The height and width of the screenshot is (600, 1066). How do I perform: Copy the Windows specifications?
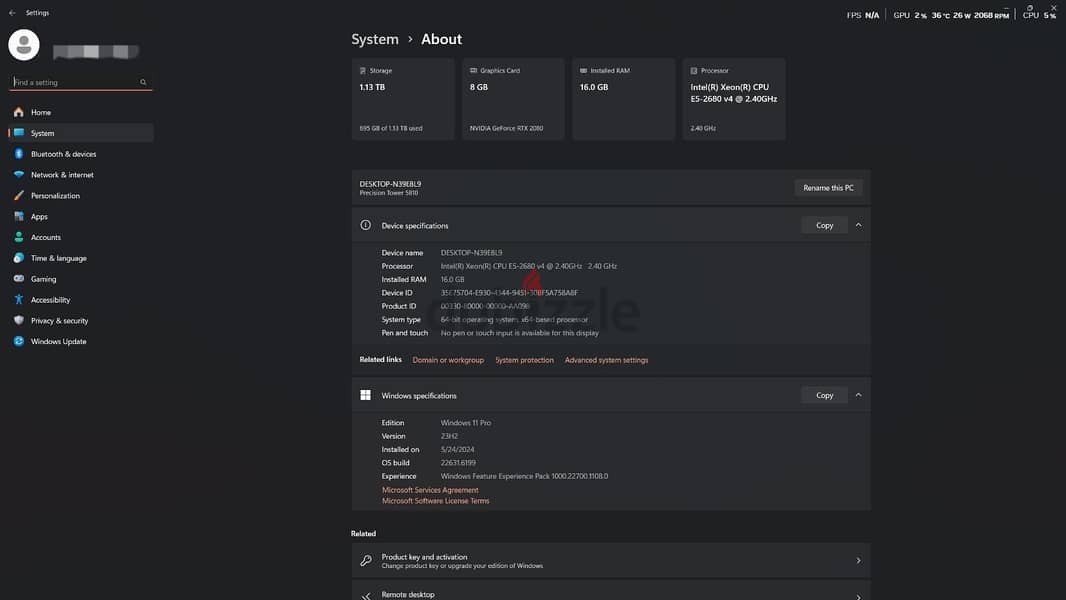[x=824, y=395]
